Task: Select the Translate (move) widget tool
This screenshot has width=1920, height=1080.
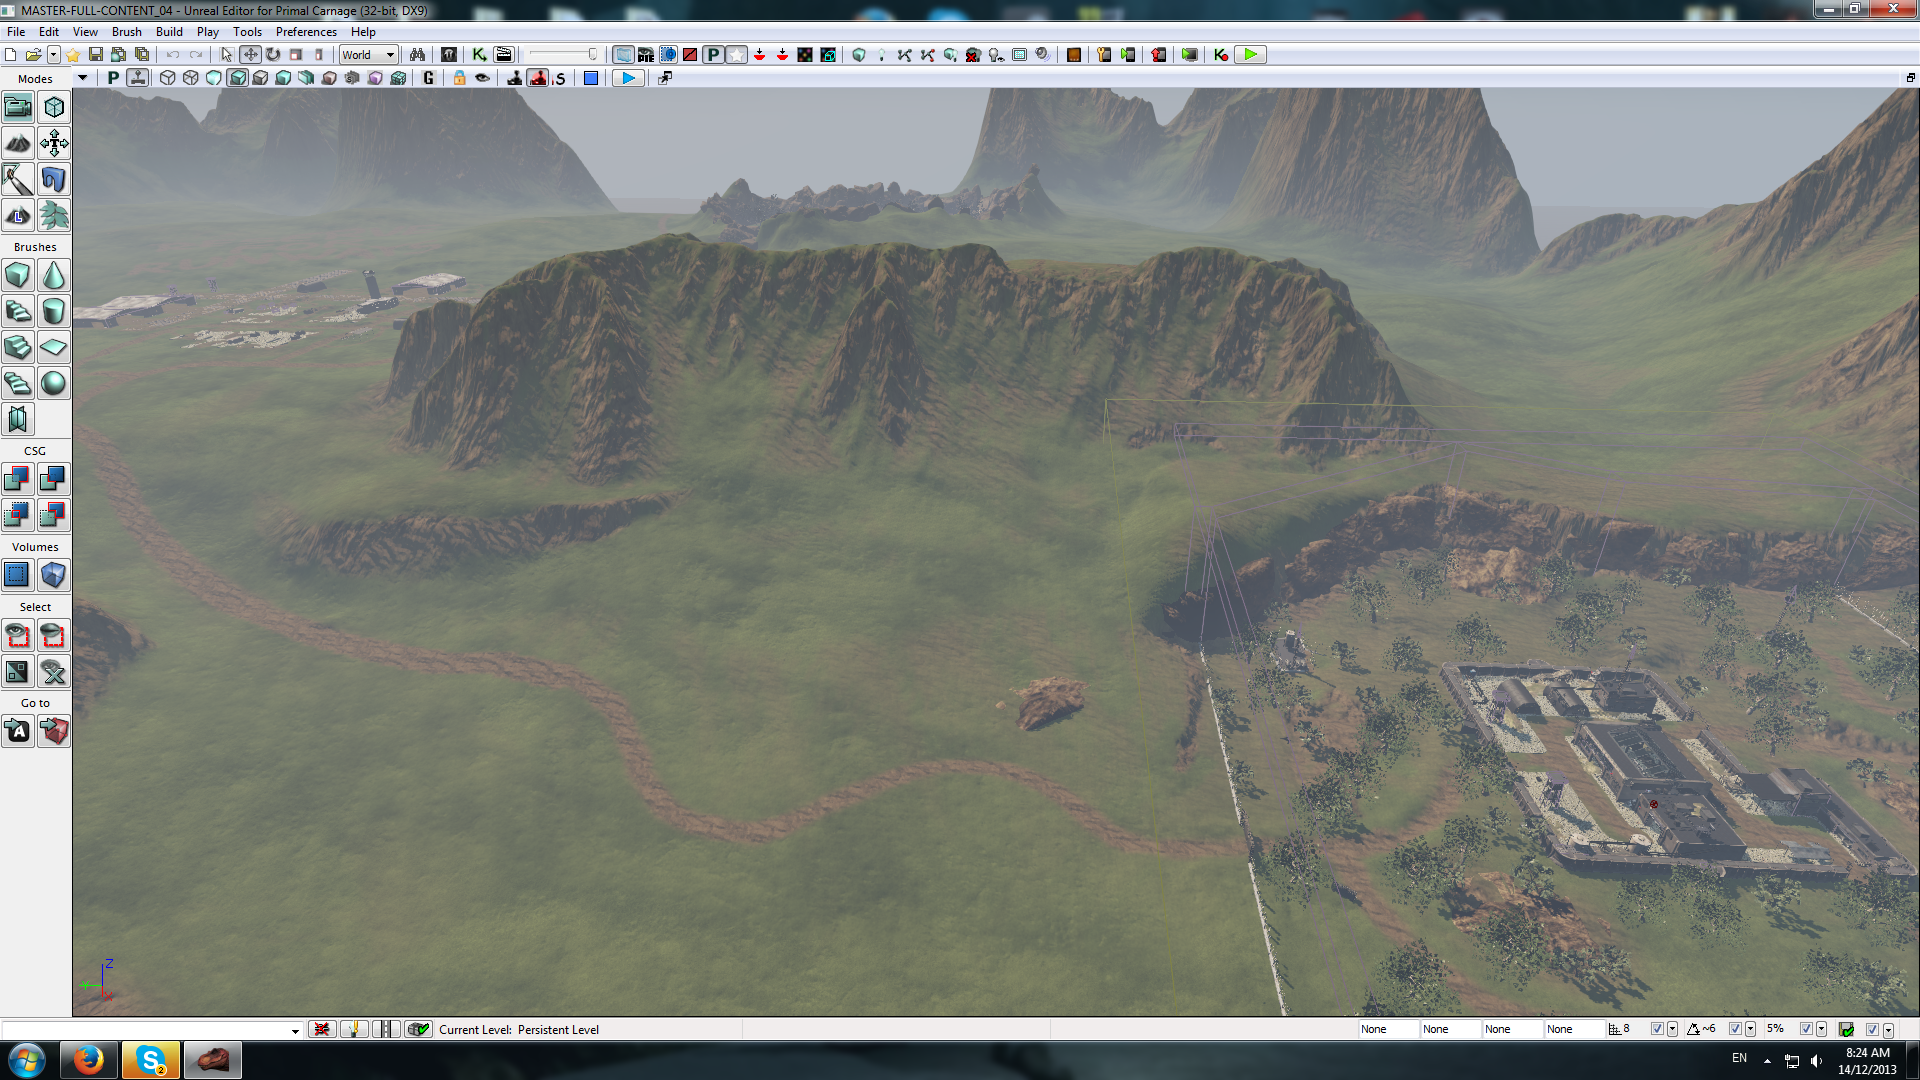Action: click(250, 55)
